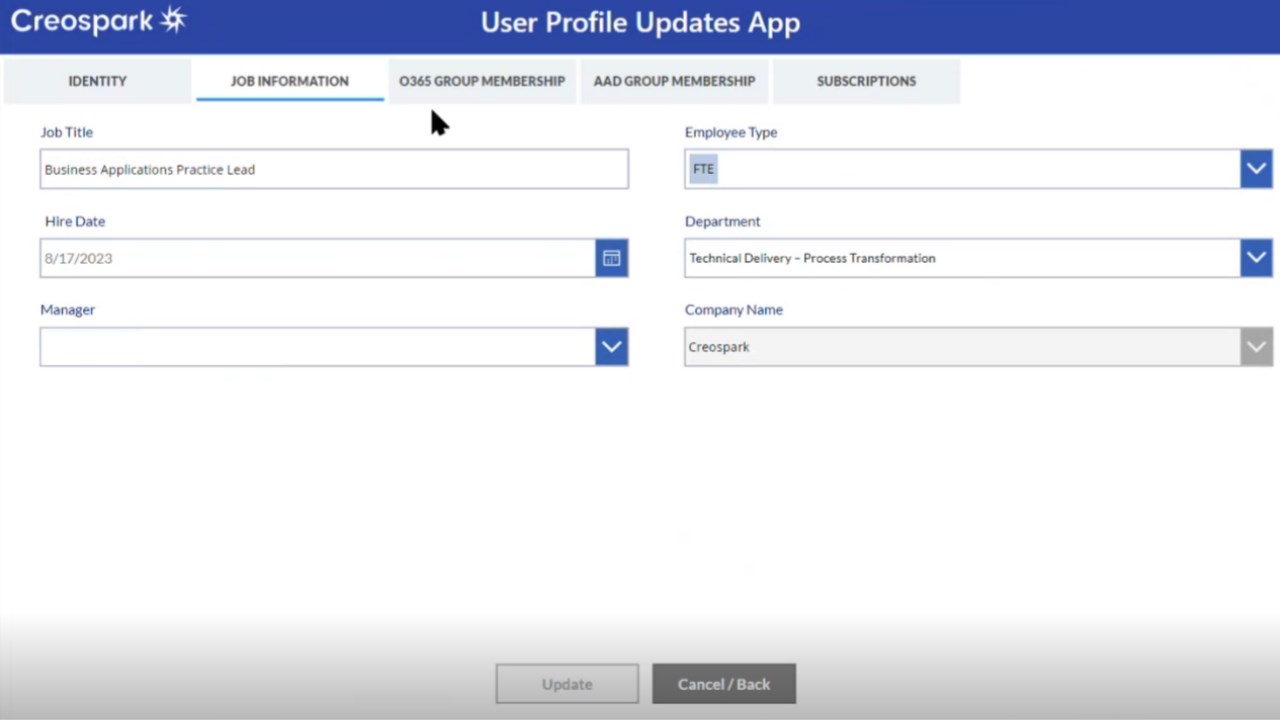
Task: Click the Update button
Action: [x=567, y=684]
